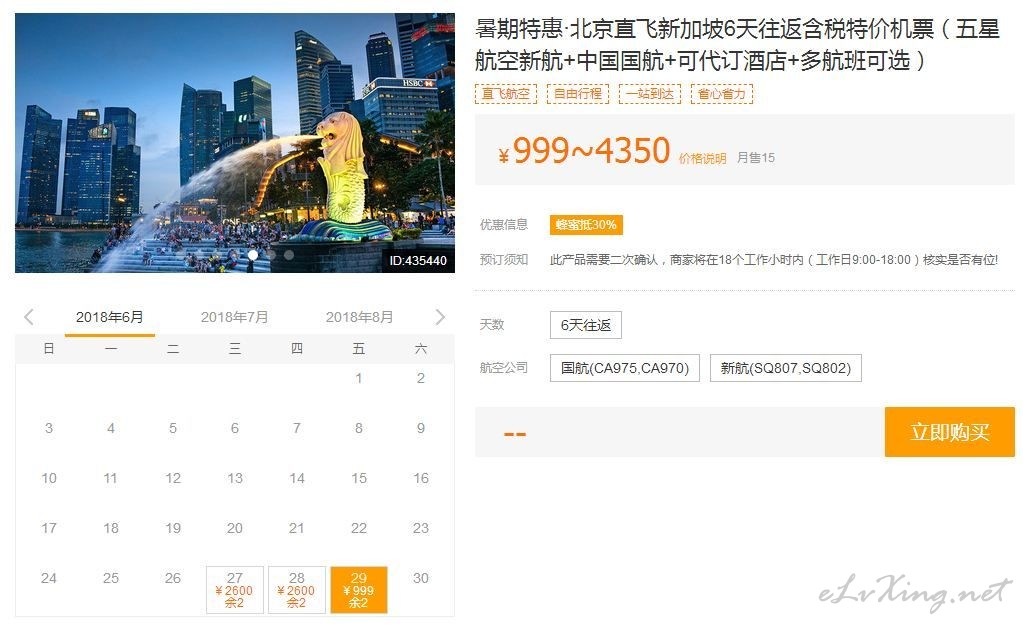Click the -- total price placeholder
Screen dimensions: 1023x626
coord(515,434)
